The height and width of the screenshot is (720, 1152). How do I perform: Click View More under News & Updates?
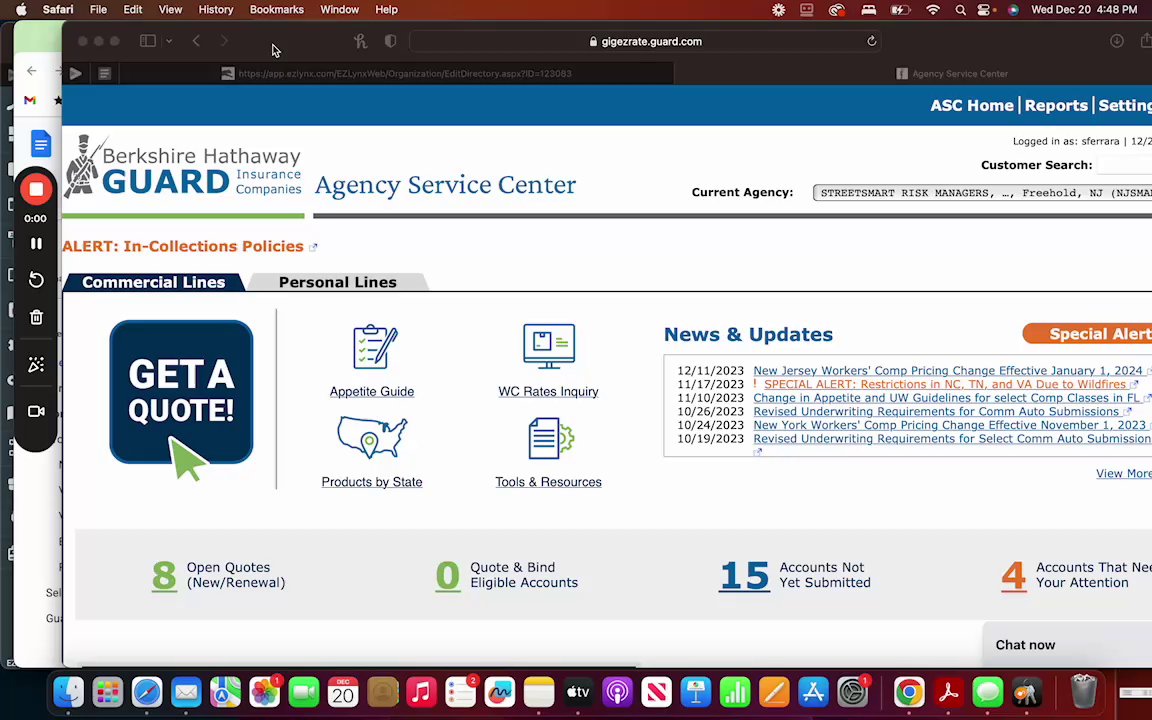[1123, 473]
